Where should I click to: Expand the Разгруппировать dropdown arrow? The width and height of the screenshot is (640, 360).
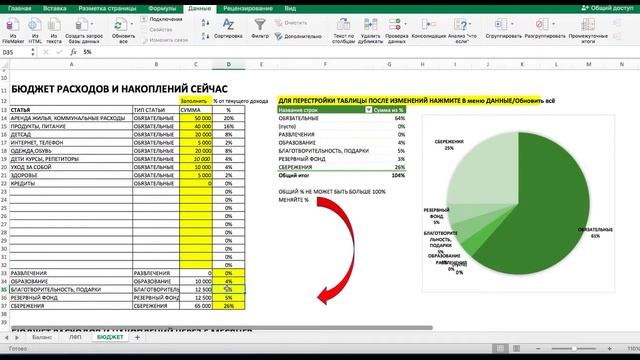pos(553,24)
